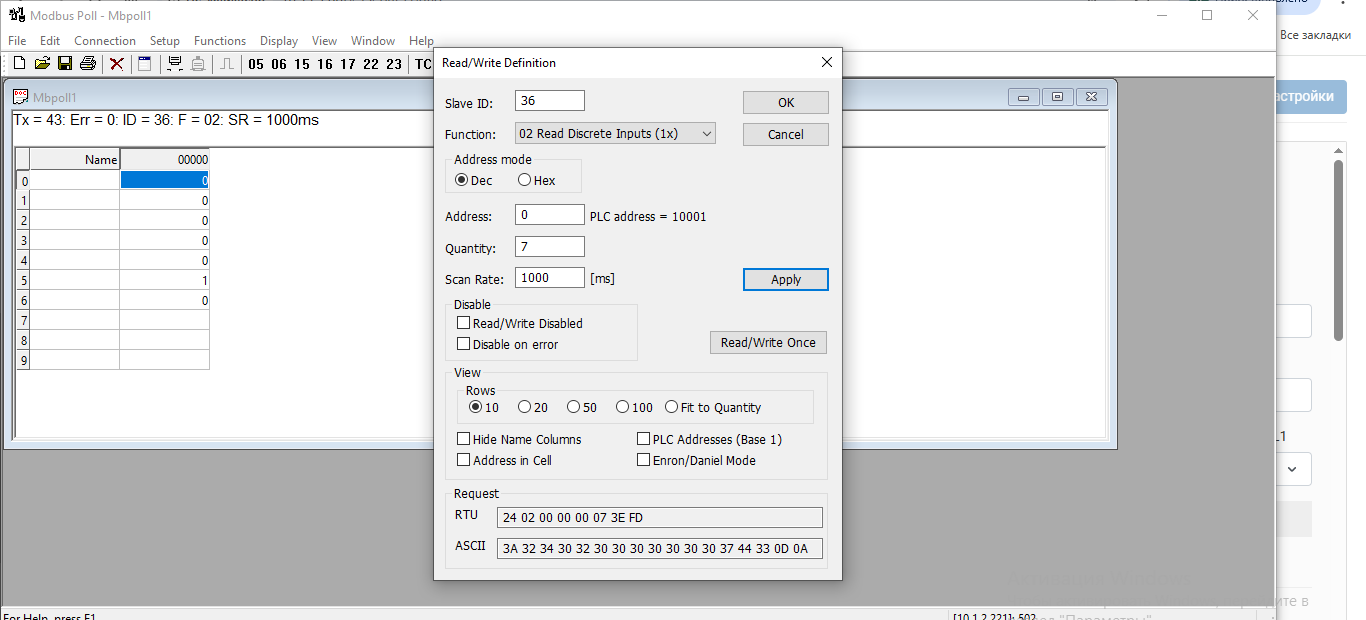Image resolution: width=1366 pixels, height=620 pixels.
Task: Click the RTU request field
Action: [x=660, y=517]
